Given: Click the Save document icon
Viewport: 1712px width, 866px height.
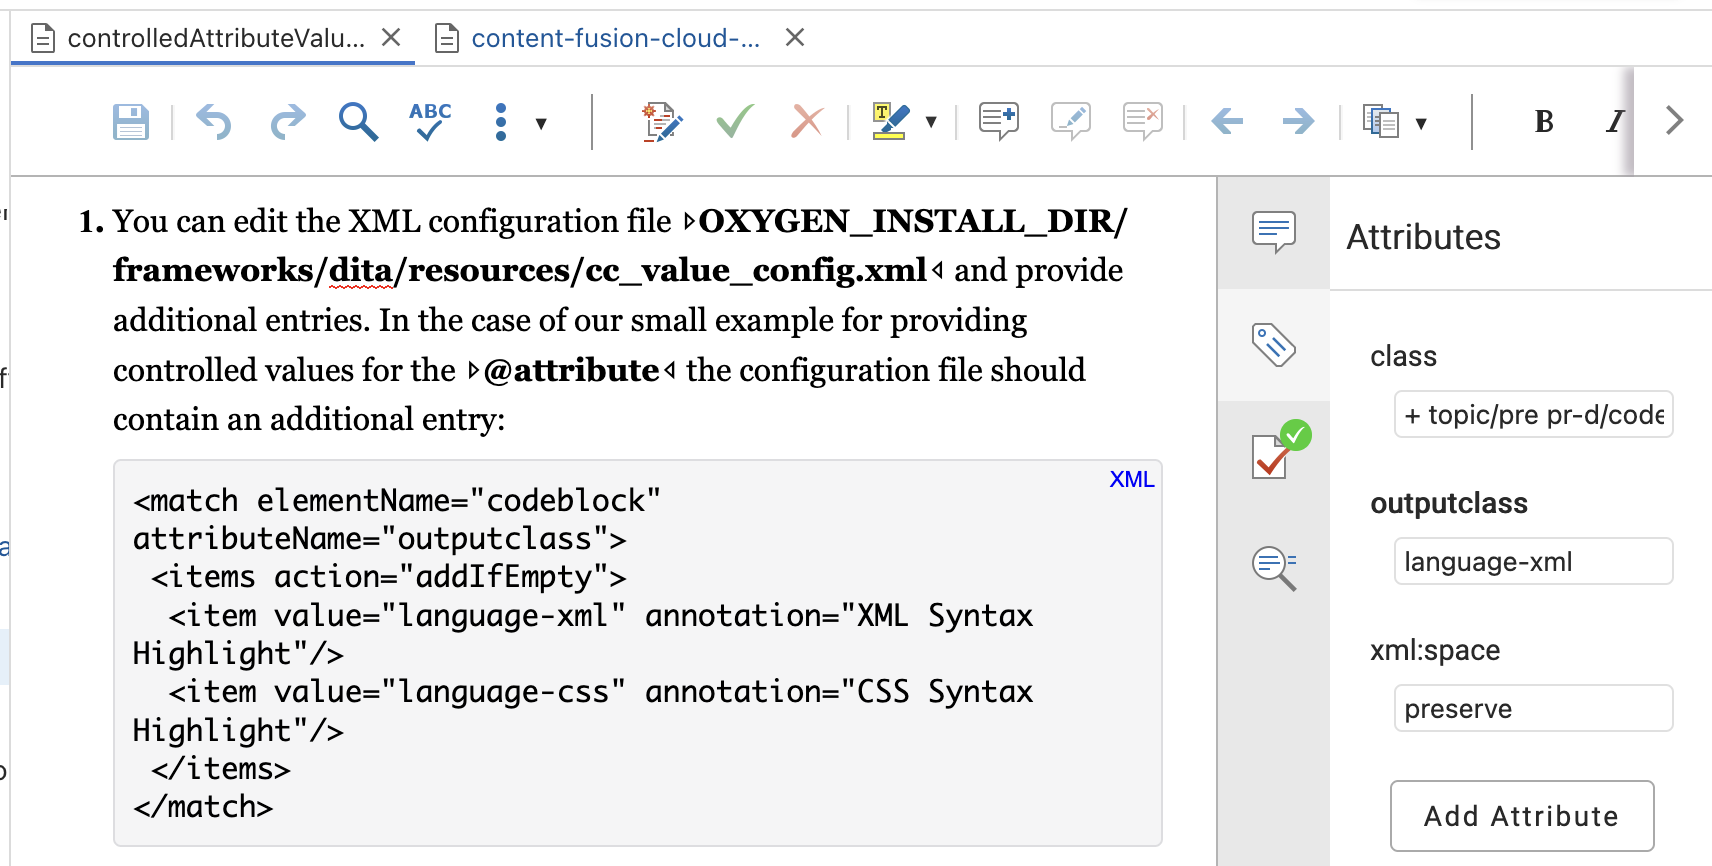Looking at the screenshot, I should point(131,122).
